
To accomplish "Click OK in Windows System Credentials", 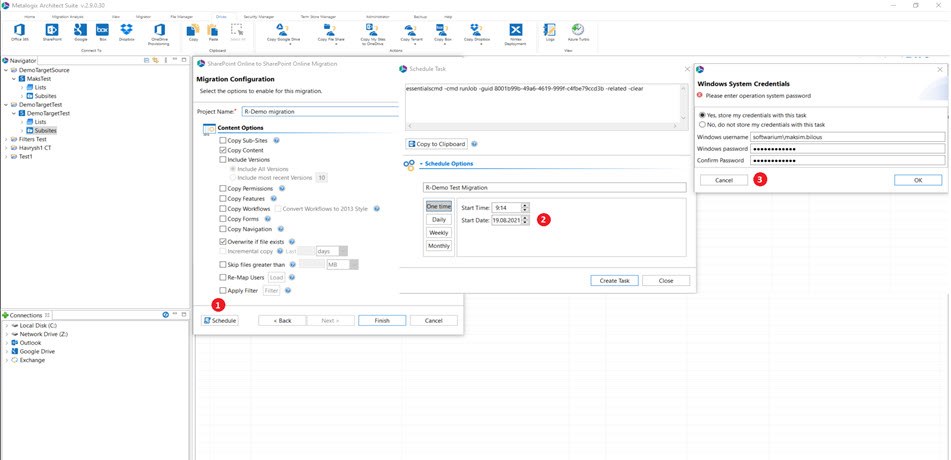I will click(918, 180).
